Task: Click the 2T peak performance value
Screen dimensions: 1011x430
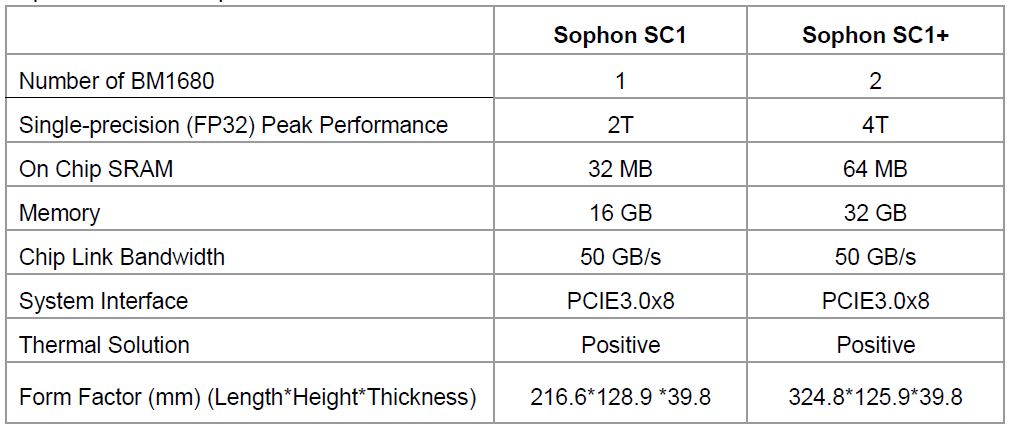Action: (x=620, y=125)
